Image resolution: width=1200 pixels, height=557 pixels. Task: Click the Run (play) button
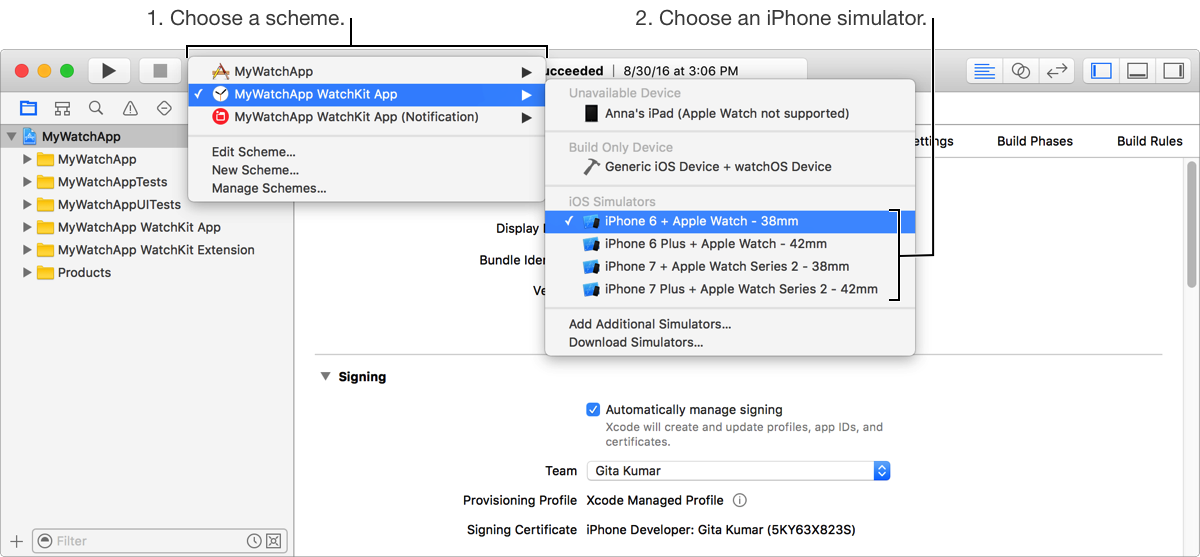(x=109, y=71)
